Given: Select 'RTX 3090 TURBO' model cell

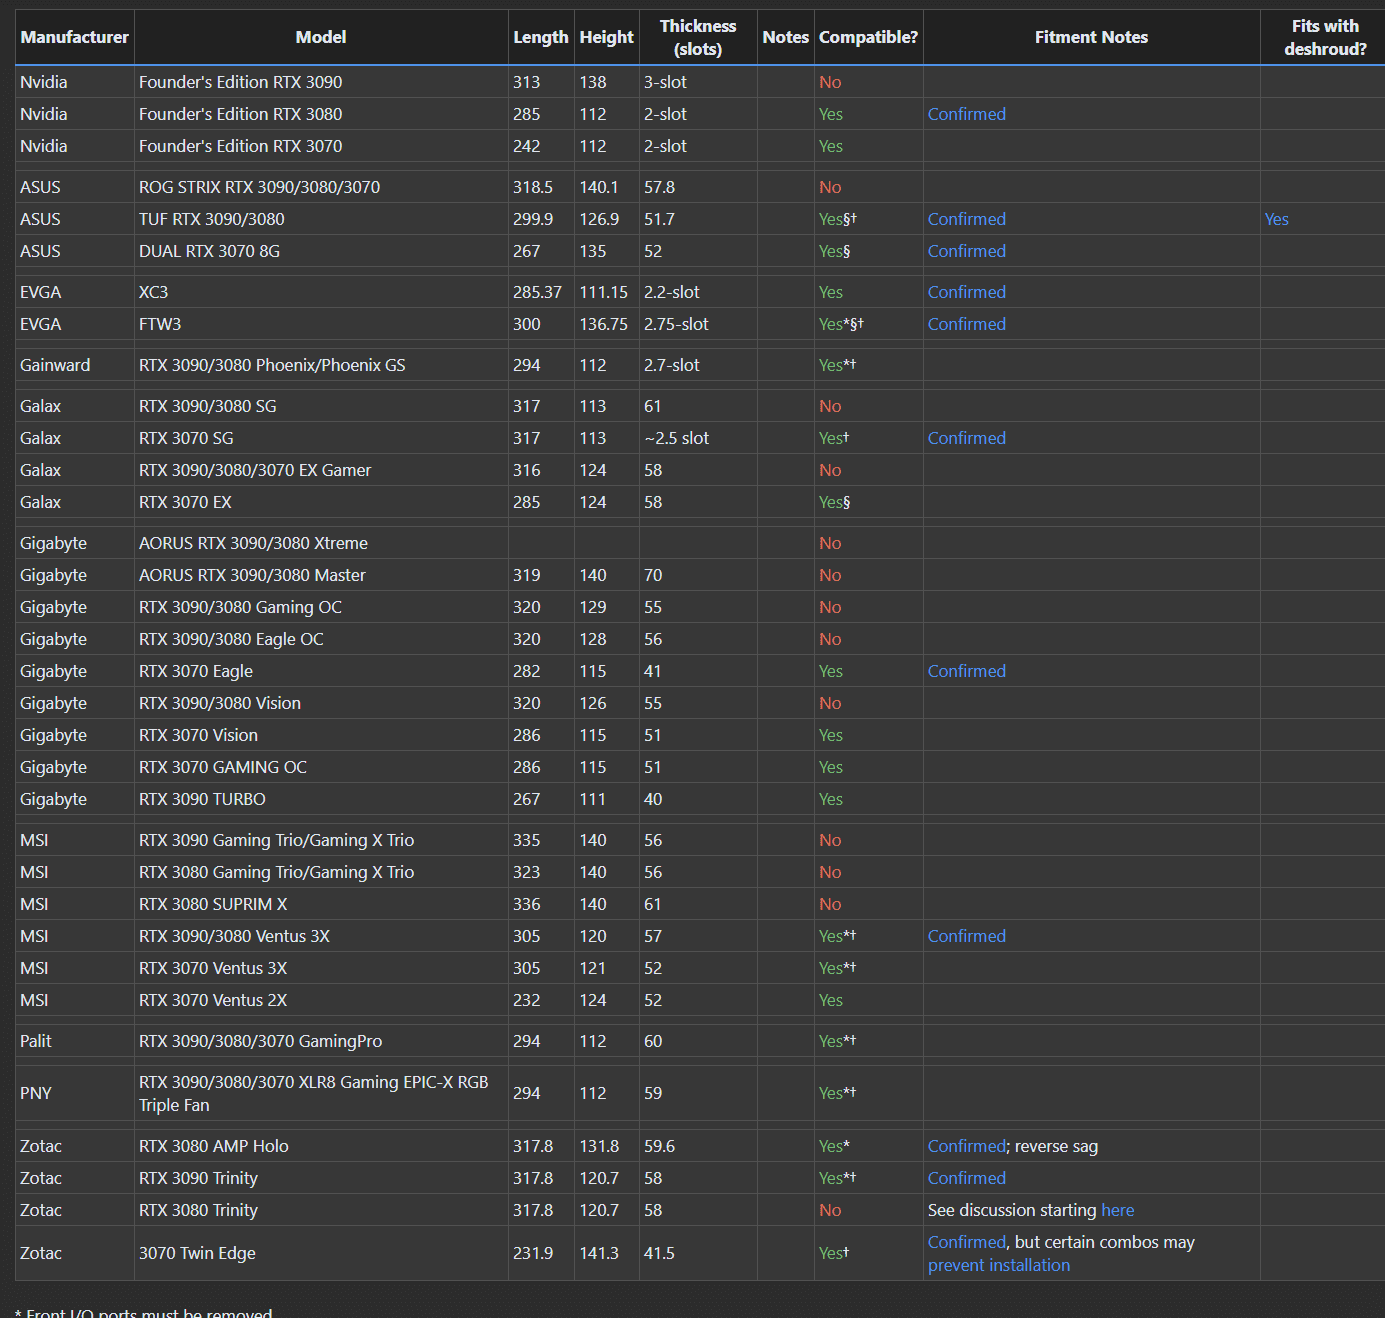Looking at the screenshot, I should click(x=321, y=799).
